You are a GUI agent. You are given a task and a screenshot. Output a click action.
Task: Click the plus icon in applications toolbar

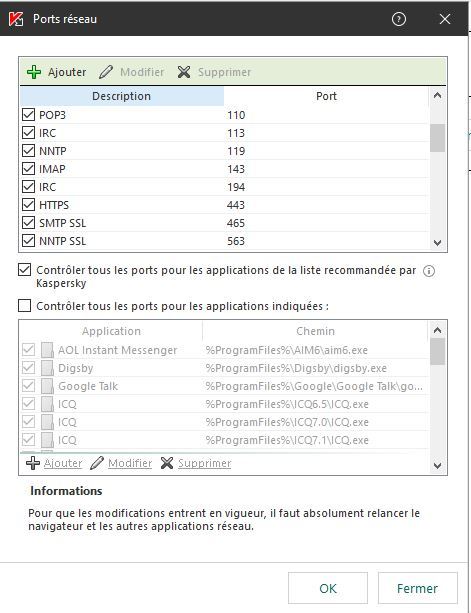coord(33,463)
